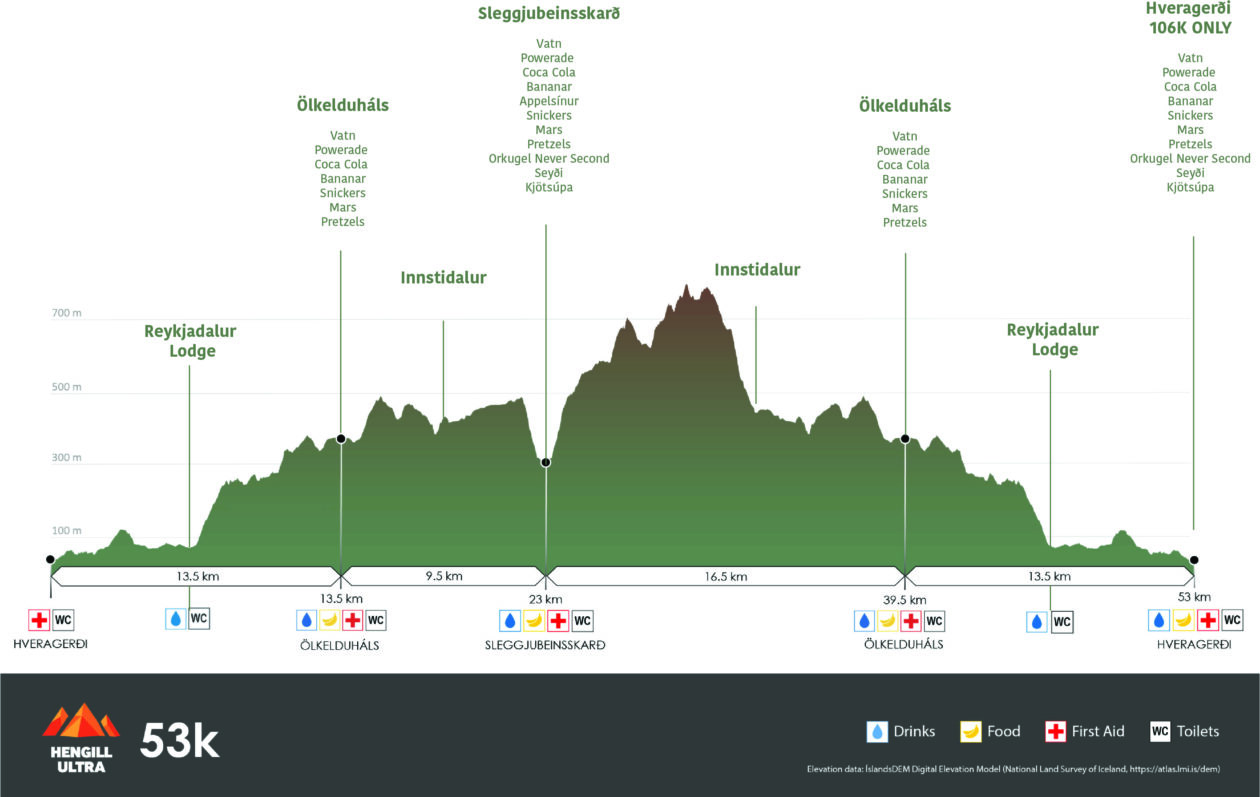
Task: Click the uppercase 'SLEGGJUBEINSSKARÐ' label below icons
Action: pyautogui.click(x=546, y=645)
